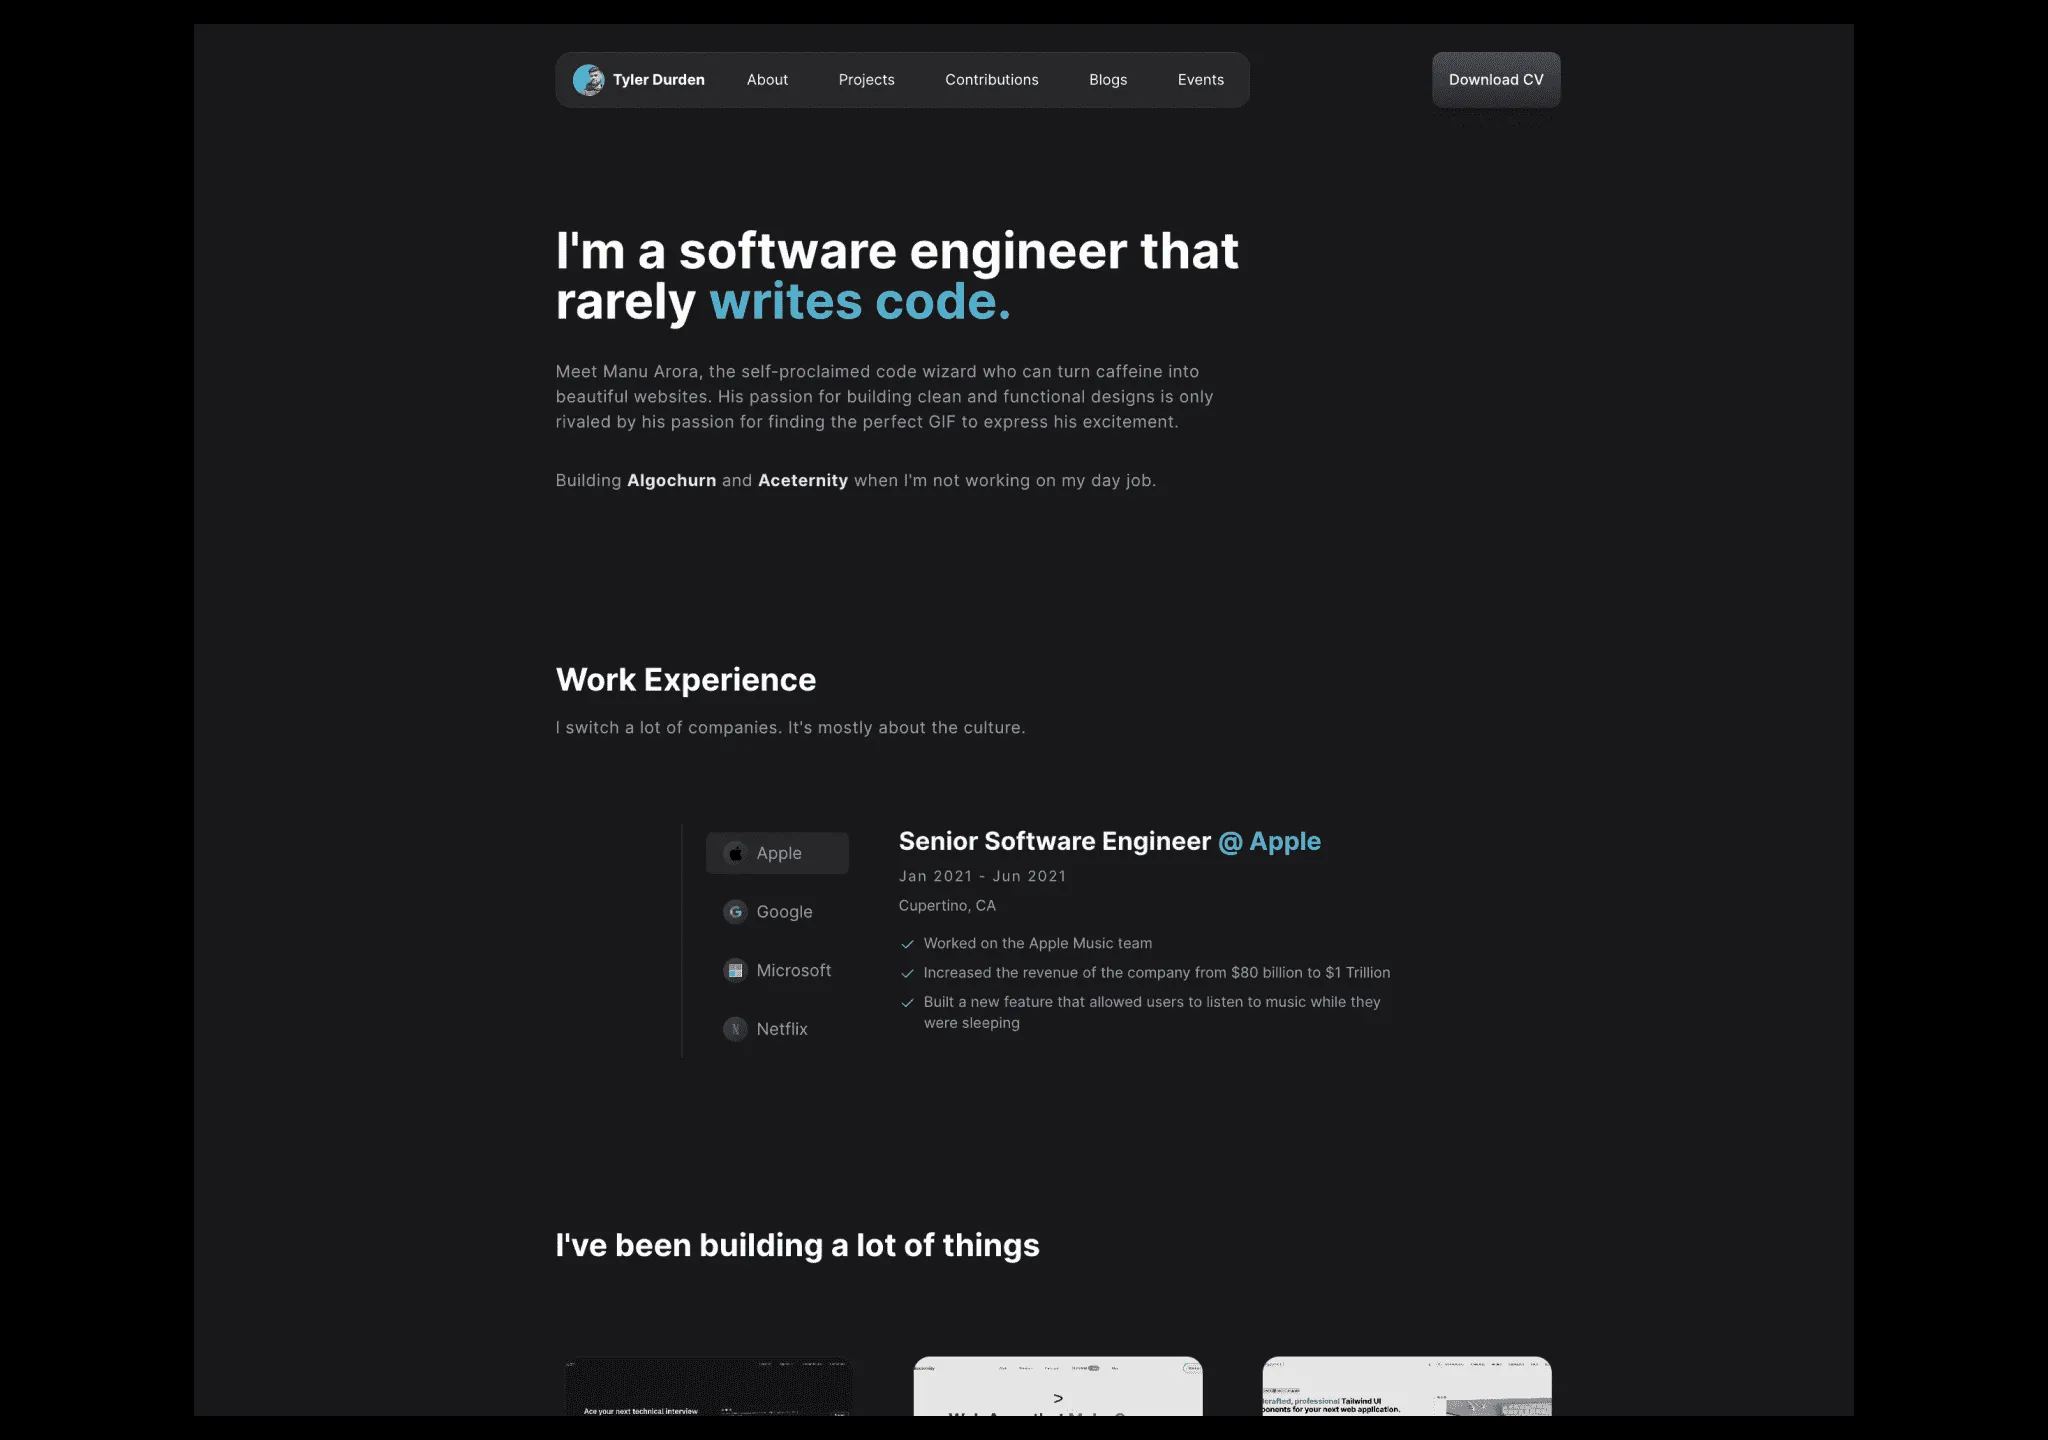Go to the Events page
The width and height of the screenshot is (2048, 1440).
(x=1200, y=79)
